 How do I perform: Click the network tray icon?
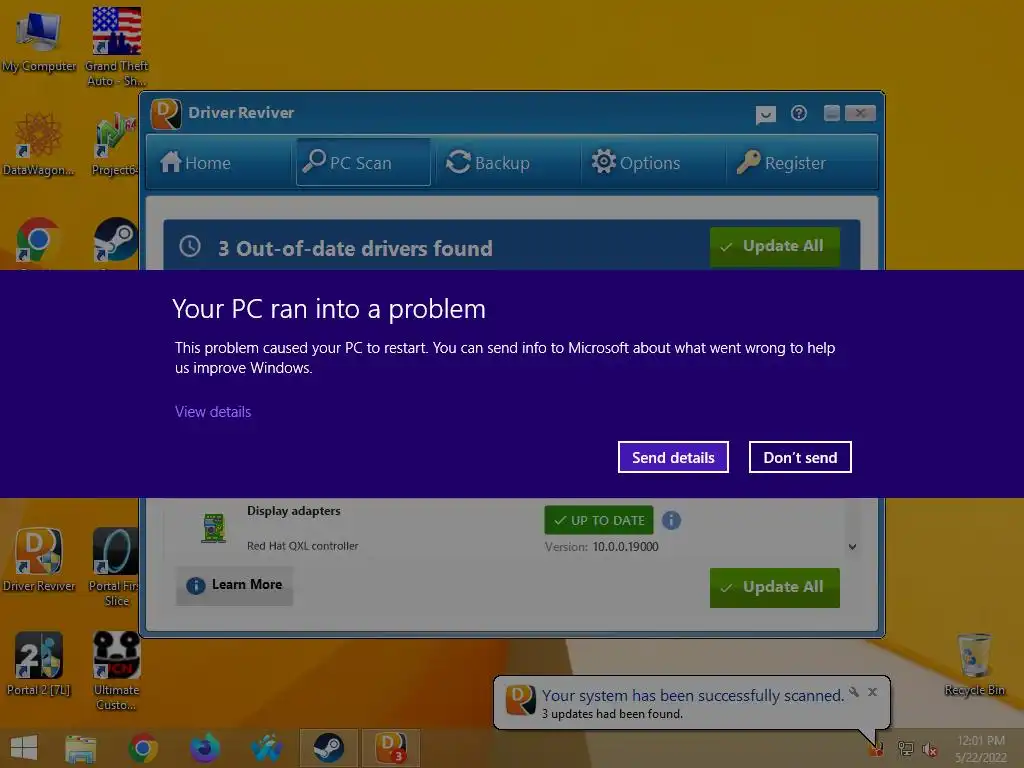(x=905, y=749)
